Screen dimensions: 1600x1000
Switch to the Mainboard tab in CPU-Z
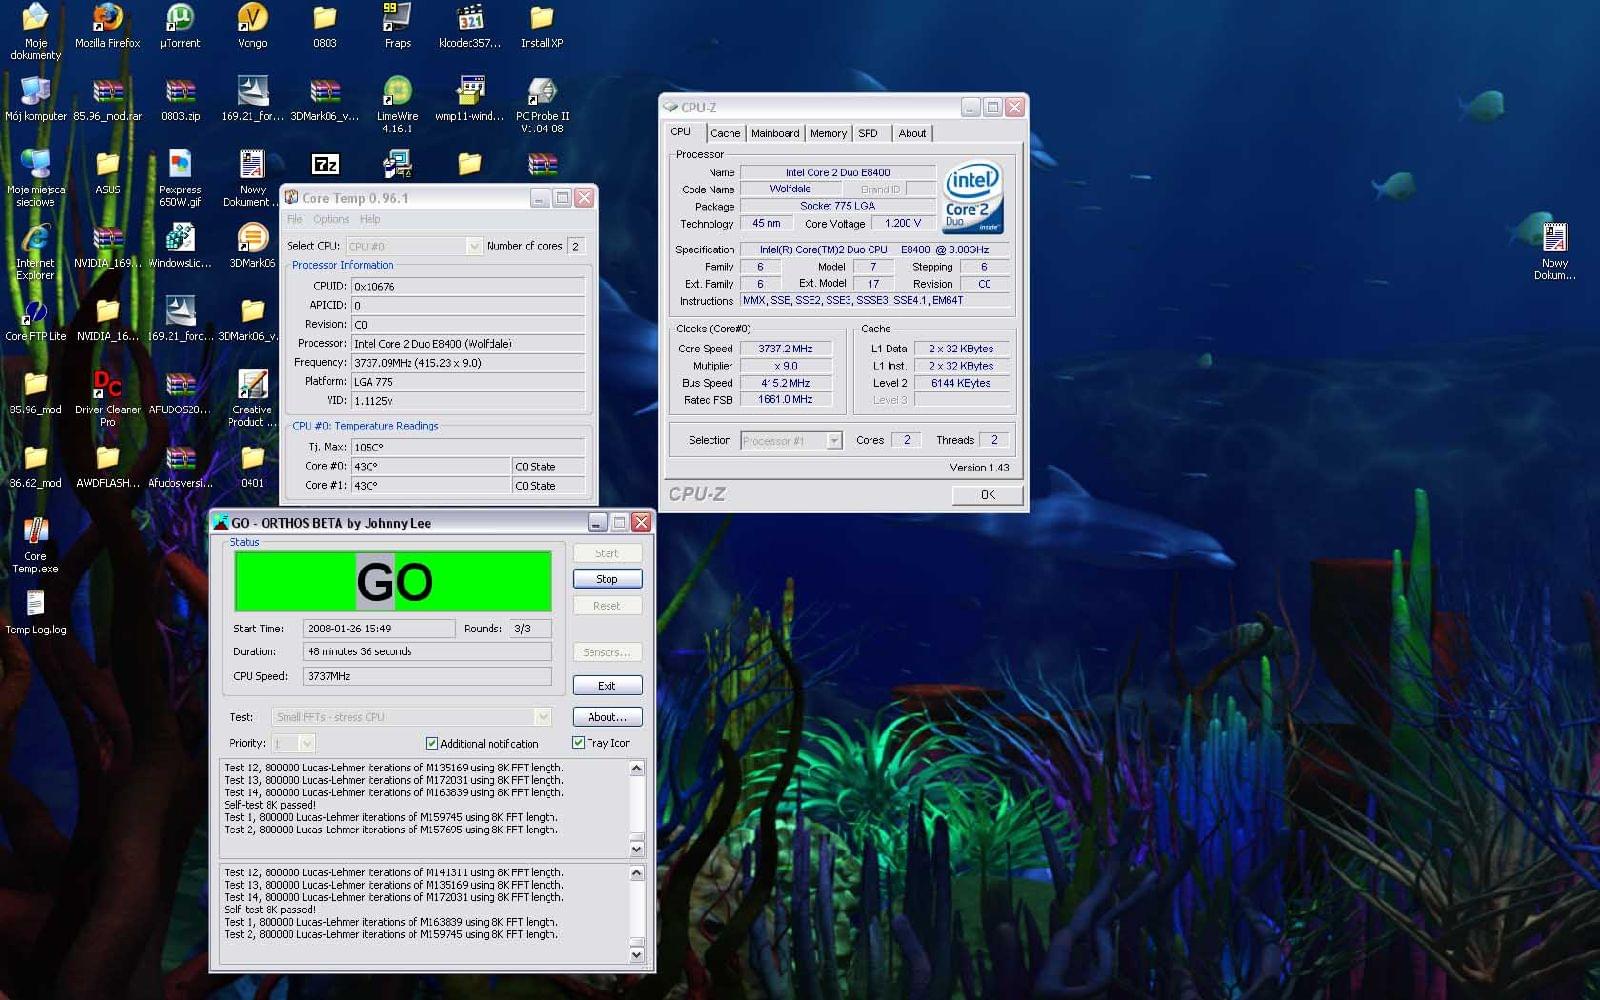pyautogui.click(x=775, y=133)
